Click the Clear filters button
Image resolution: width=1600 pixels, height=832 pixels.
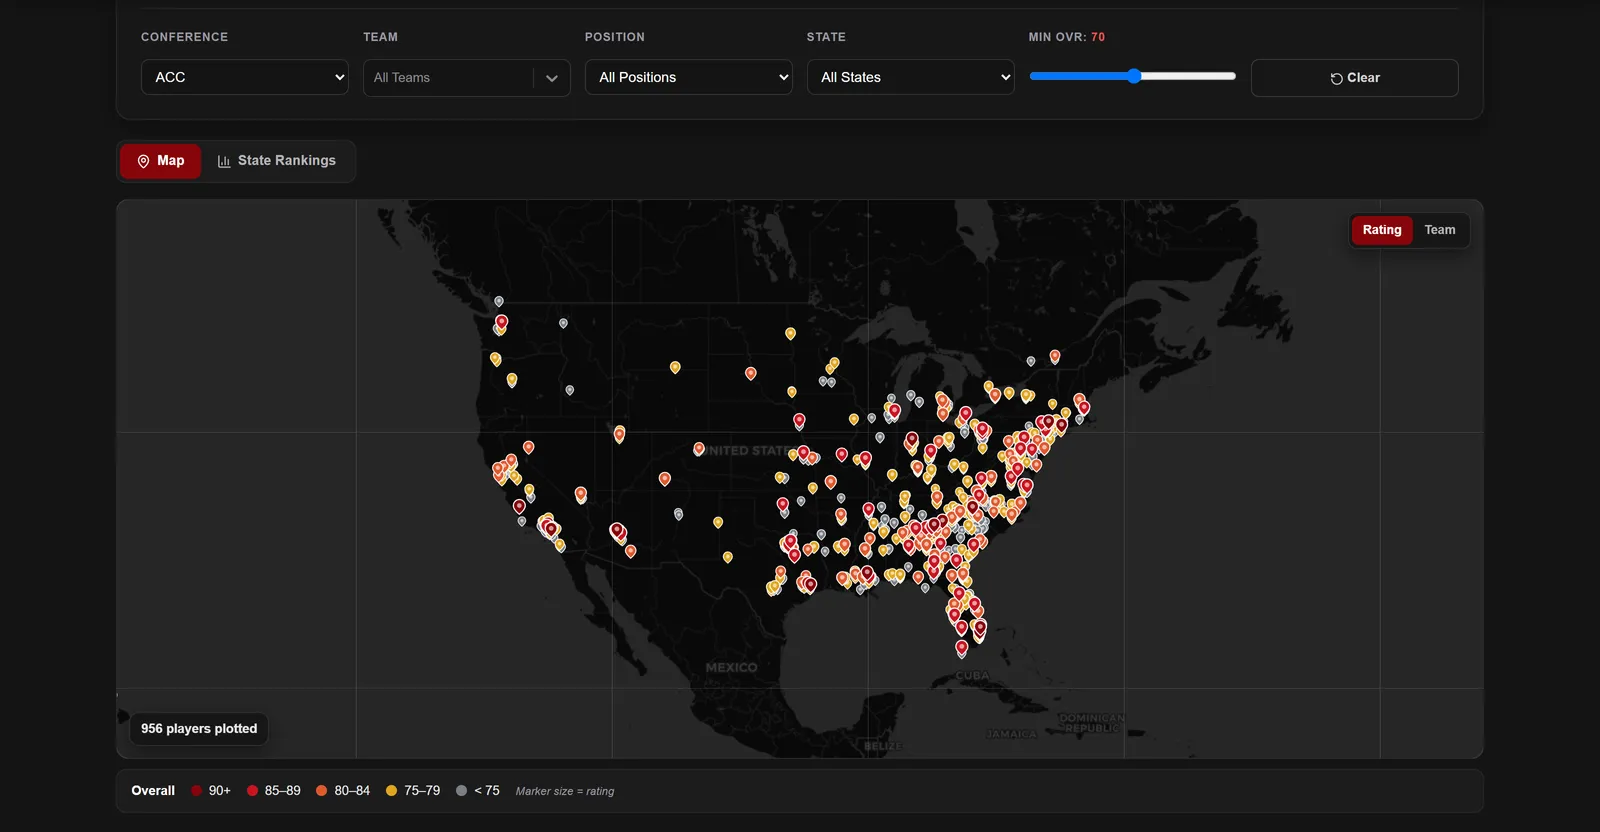click(x=1355, y=78)
